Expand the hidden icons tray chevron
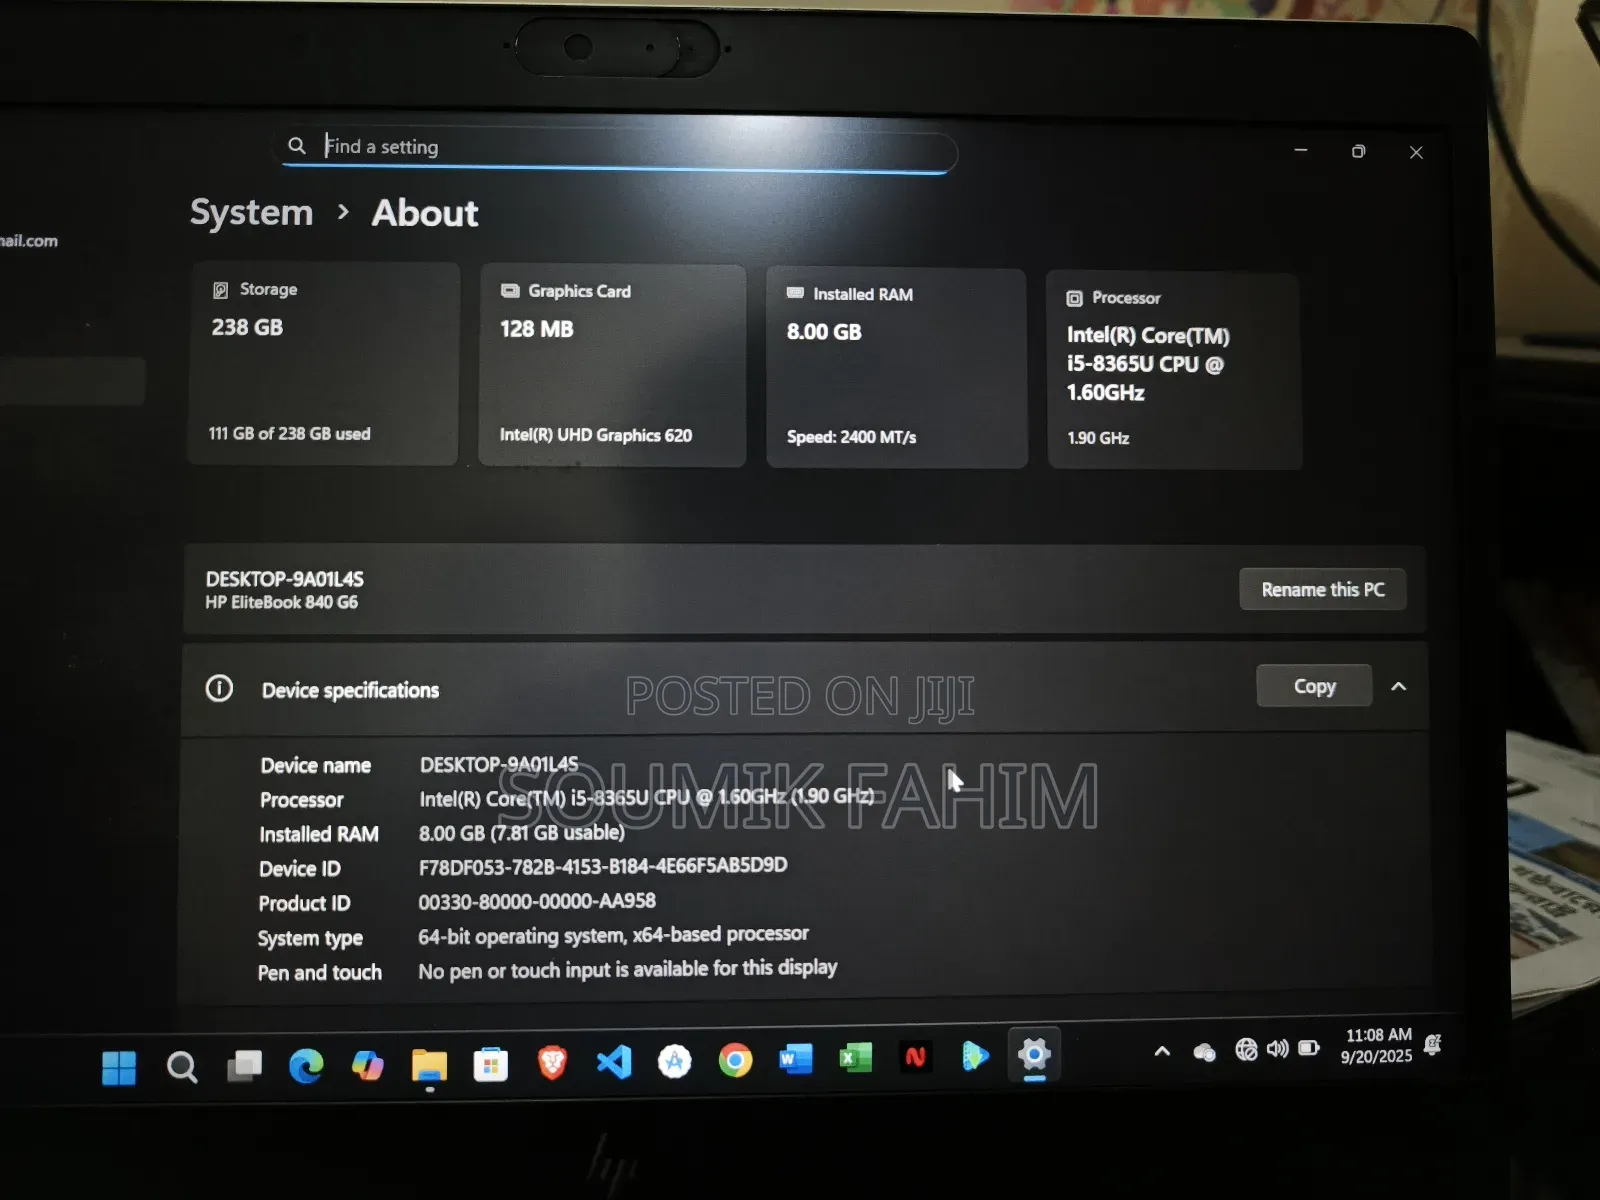The image size is (1600, 1200). pyautogui.click(x=1162, y=1052)
